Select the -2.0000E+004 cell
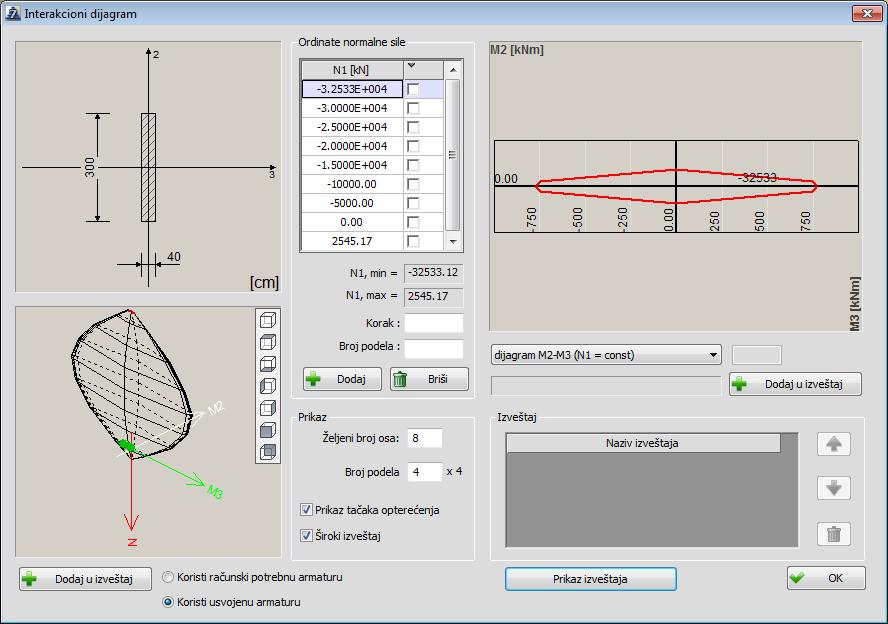The width and height of the screenshot is (888, 624). (352, 146)
